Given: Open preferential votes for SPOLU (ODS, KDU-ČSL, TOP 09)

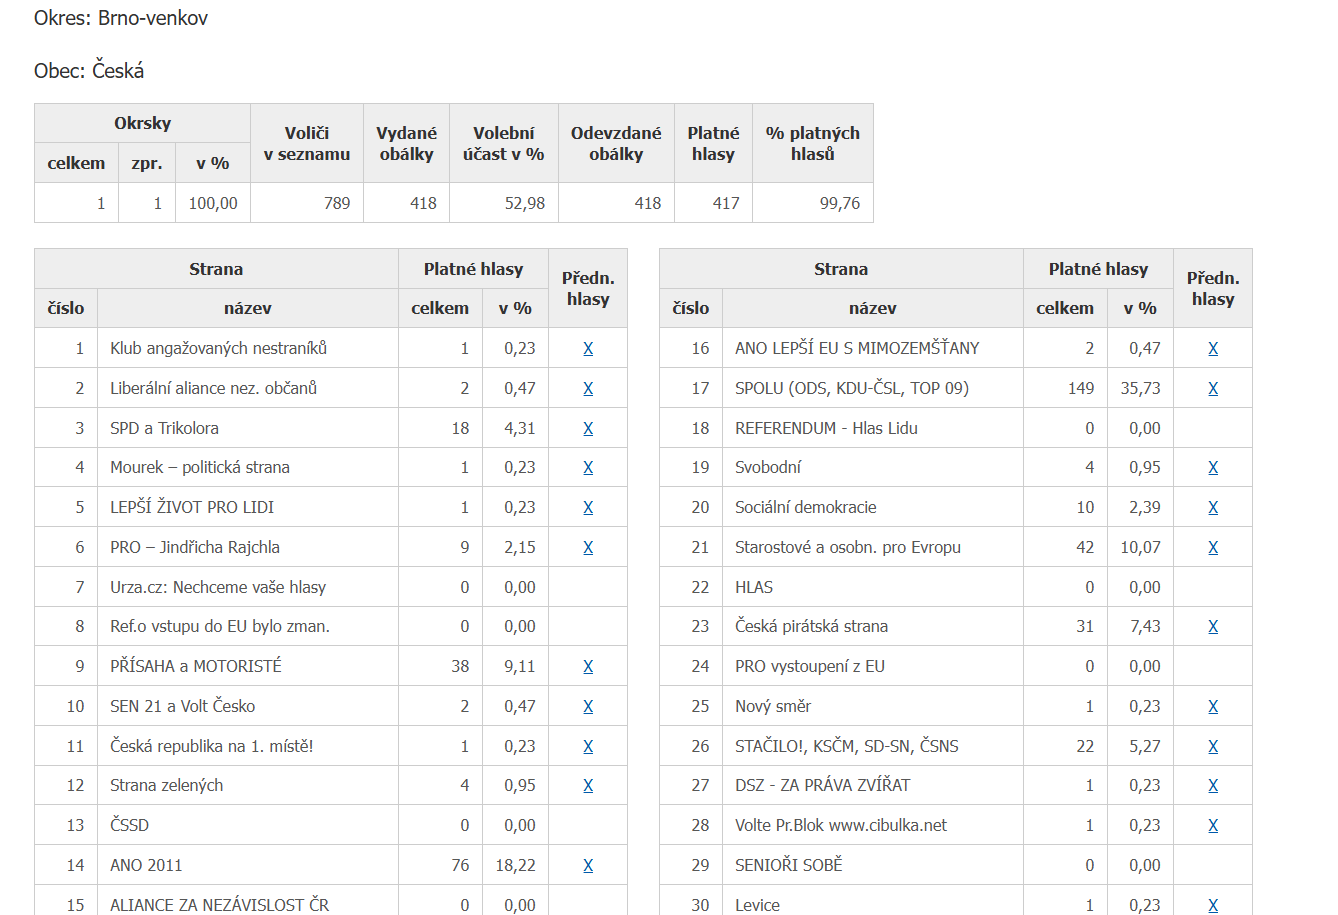Looking at the screenshot, I should coord(1213,388).
